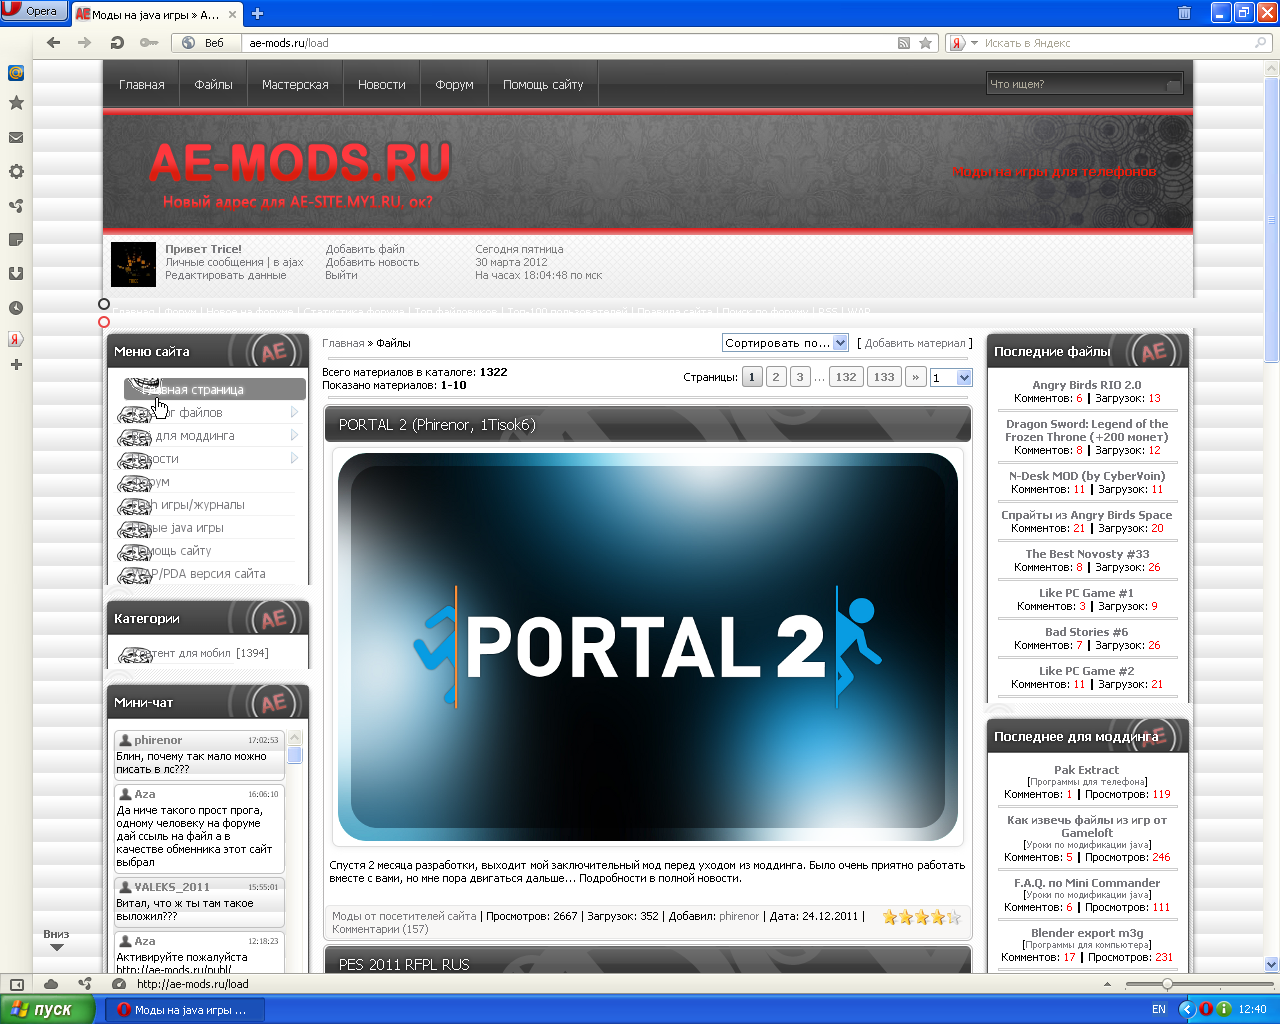This screenshot has width=1280, height=1024.
Task: Click the 'Добавить материал' link
Action: 915,343
